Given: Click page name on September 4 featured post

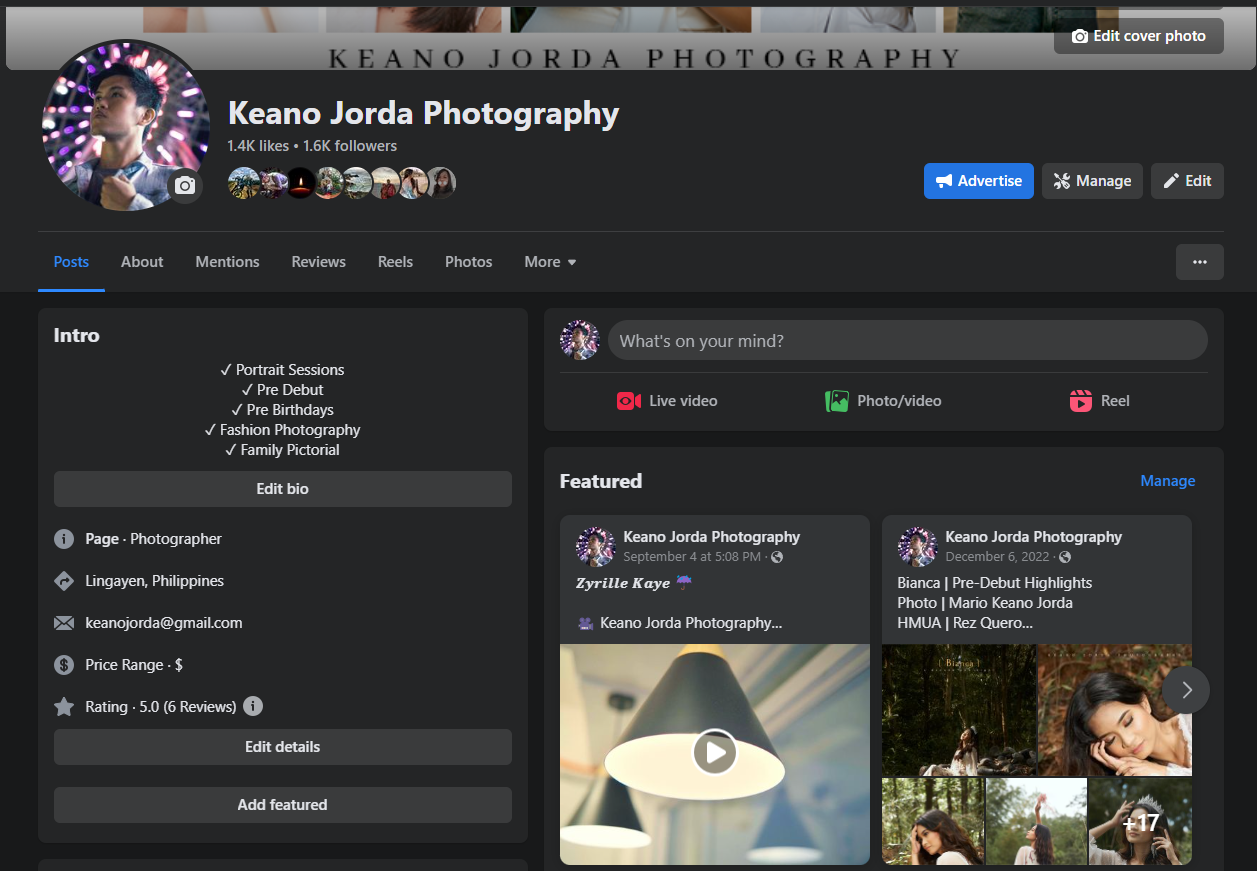Looking at the screenshot, I should coord(712,537).
